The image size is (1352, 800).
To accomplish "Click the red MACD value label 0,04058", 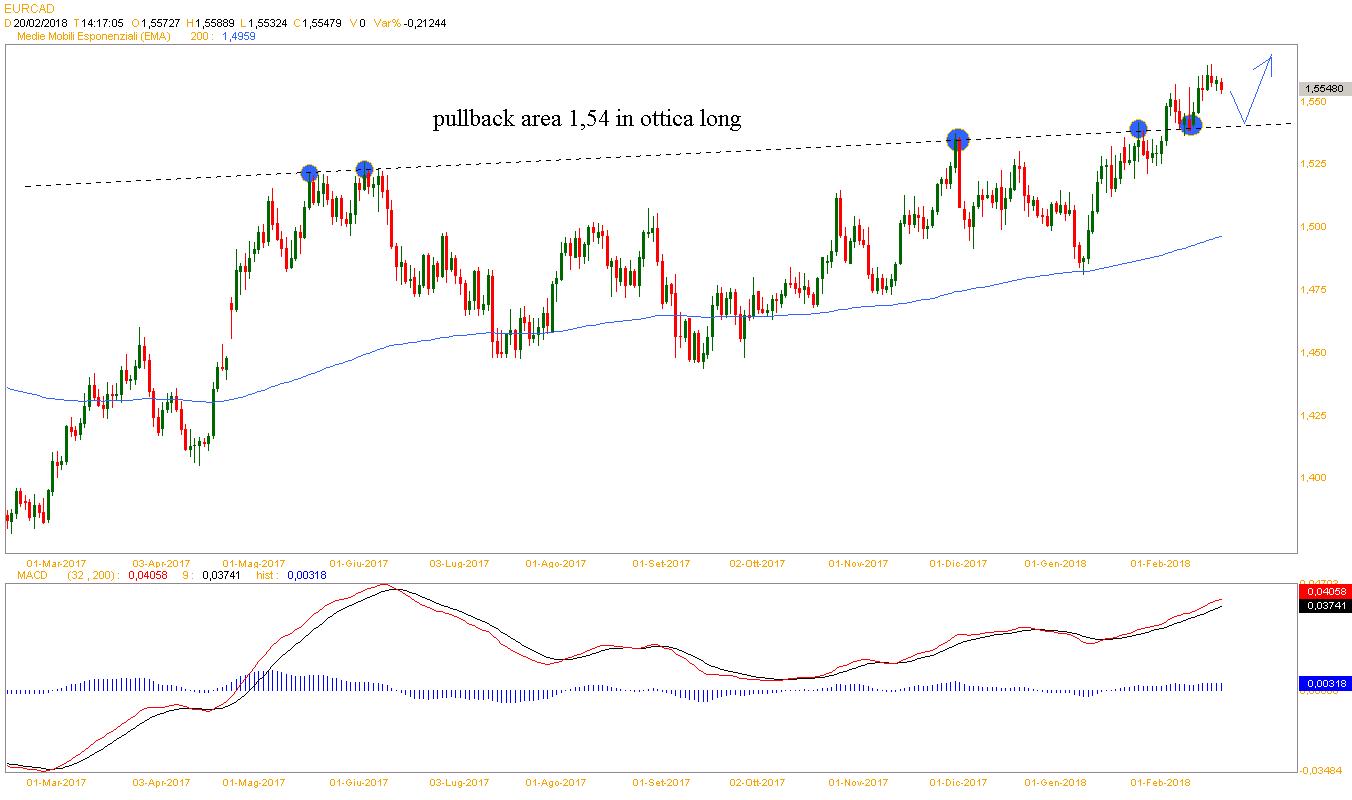I will (x=1324, y=593).
